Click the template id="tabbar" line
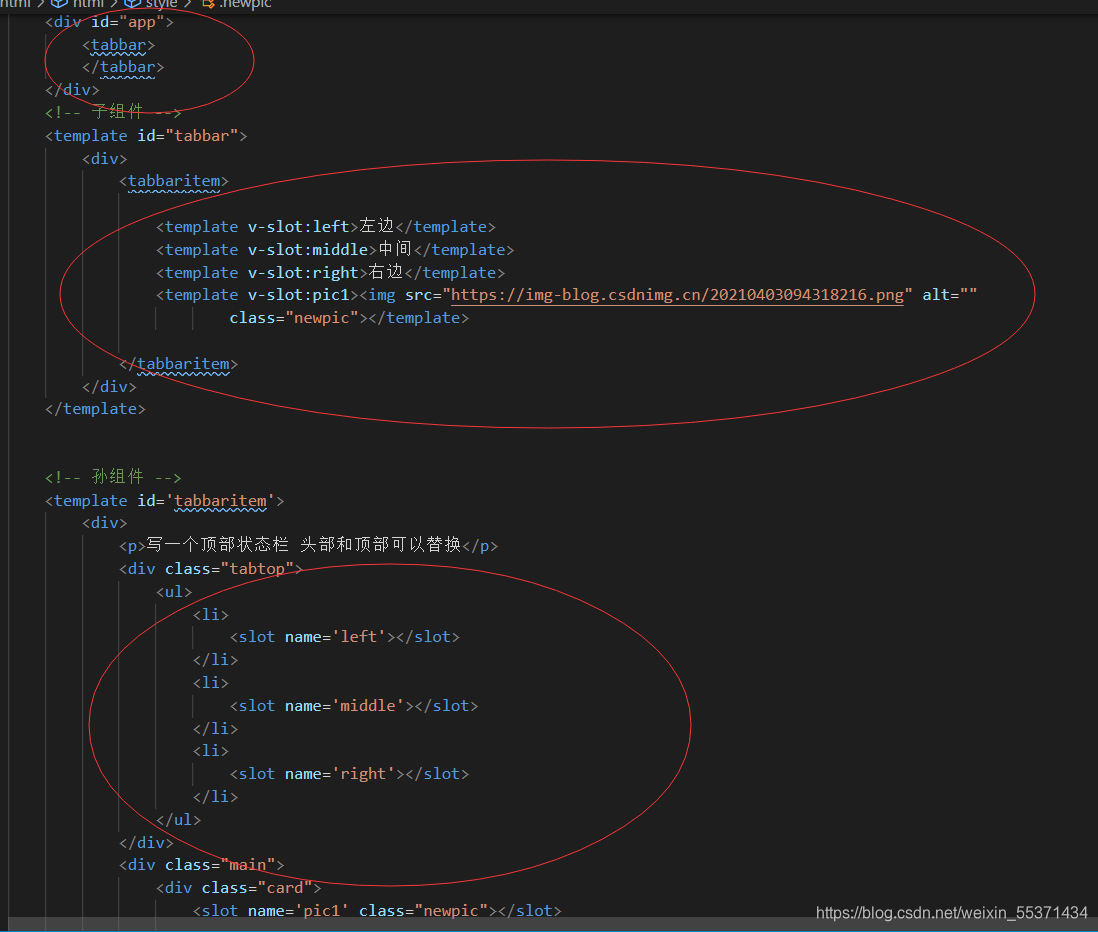The width and height of the screenshot is (1098, 932). [146, 135]
